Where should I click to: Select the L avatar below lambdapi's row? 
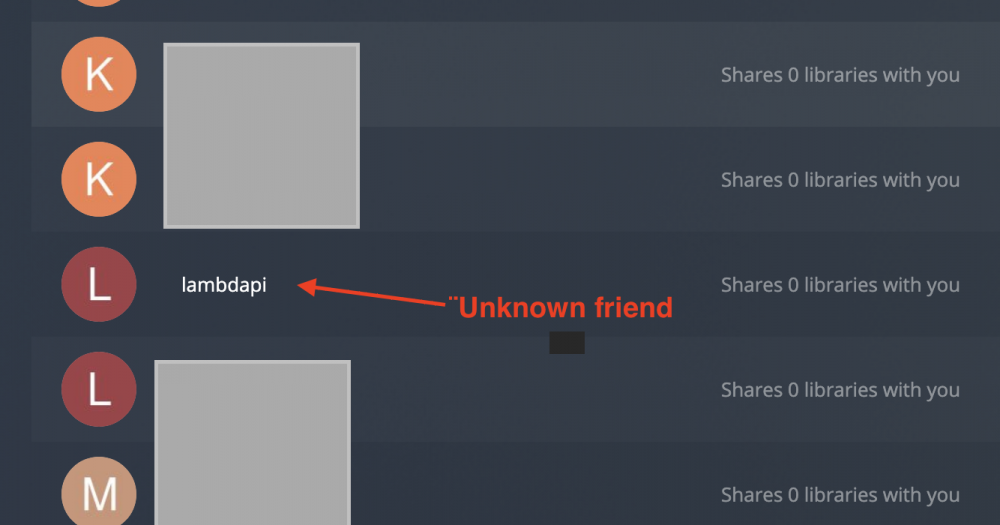(99, 389)
